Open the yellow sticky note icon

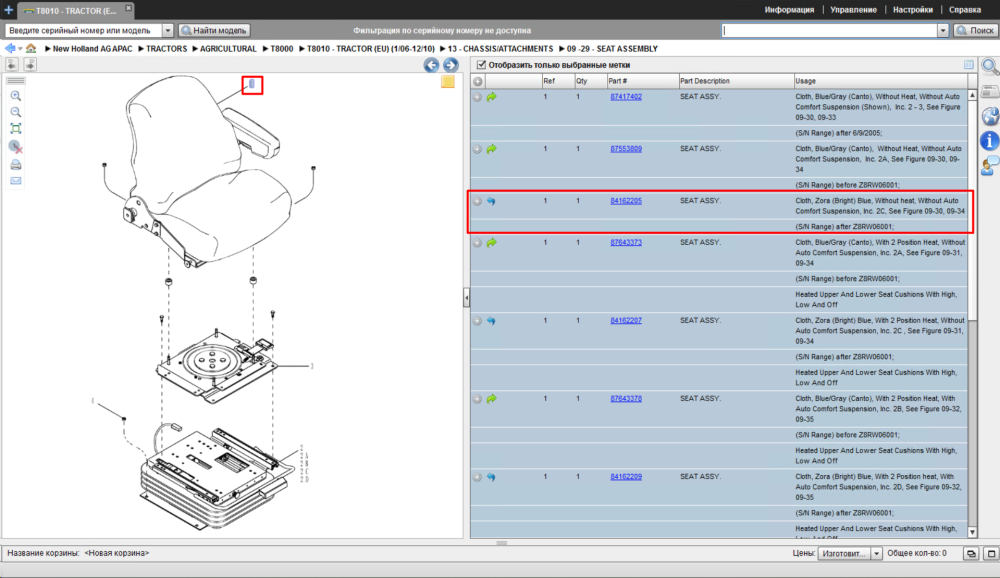(448, 82)
